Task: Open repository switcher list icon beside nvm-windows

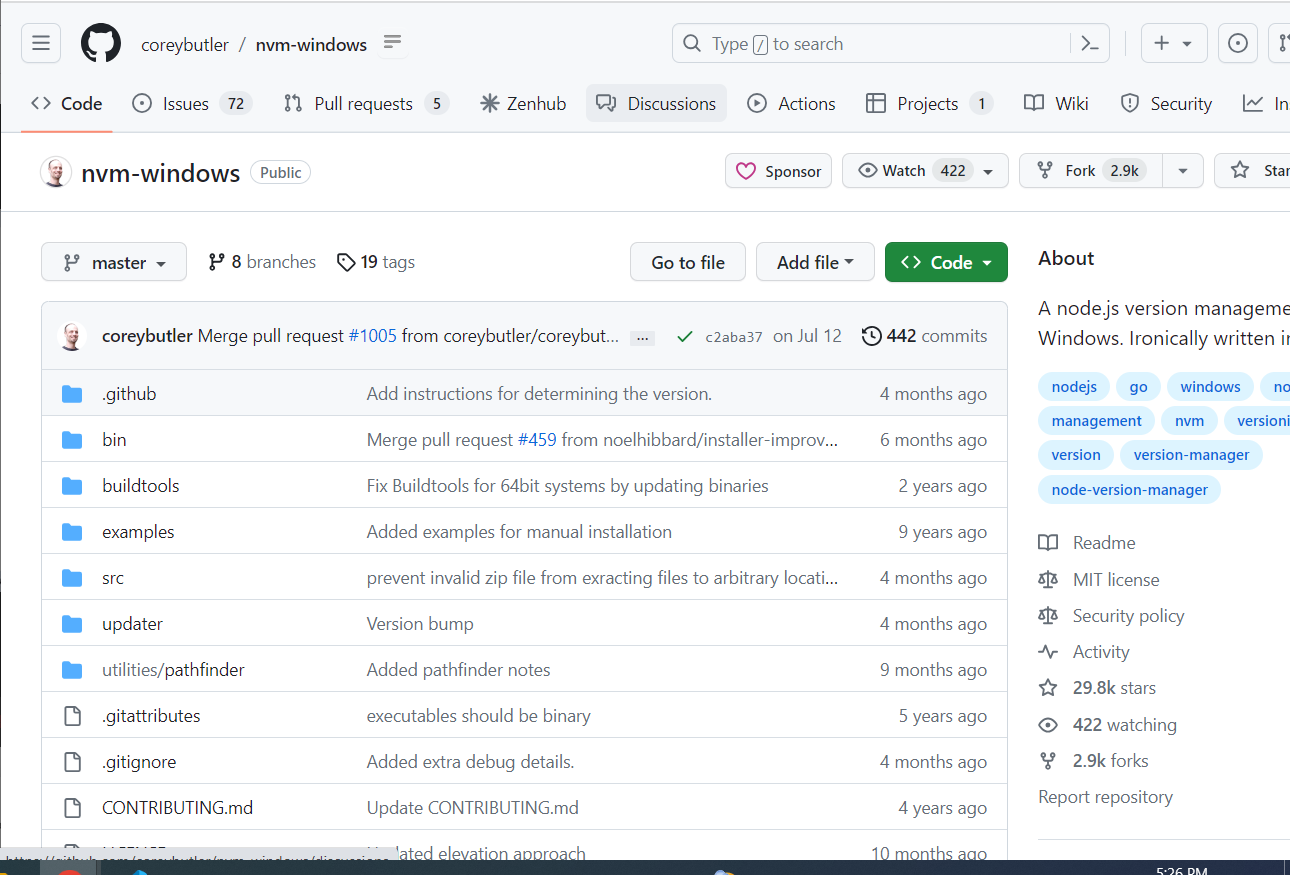Action: click(392, 42)
